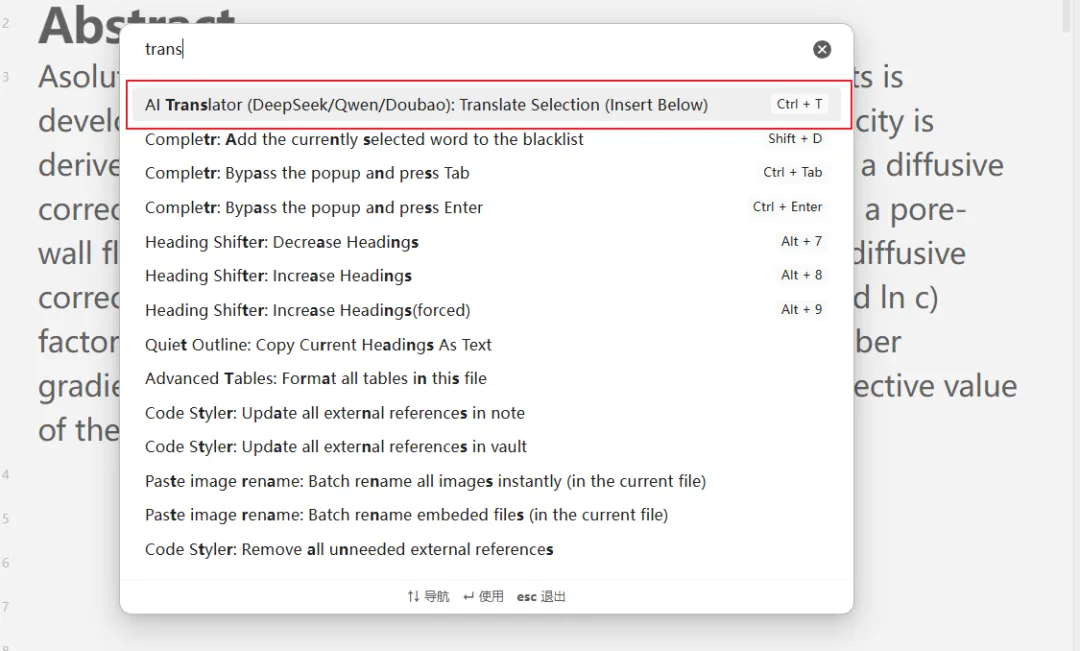The image size is (1080, 651).
Task: Run Code Styler update references in note
Action: [335, 413]
